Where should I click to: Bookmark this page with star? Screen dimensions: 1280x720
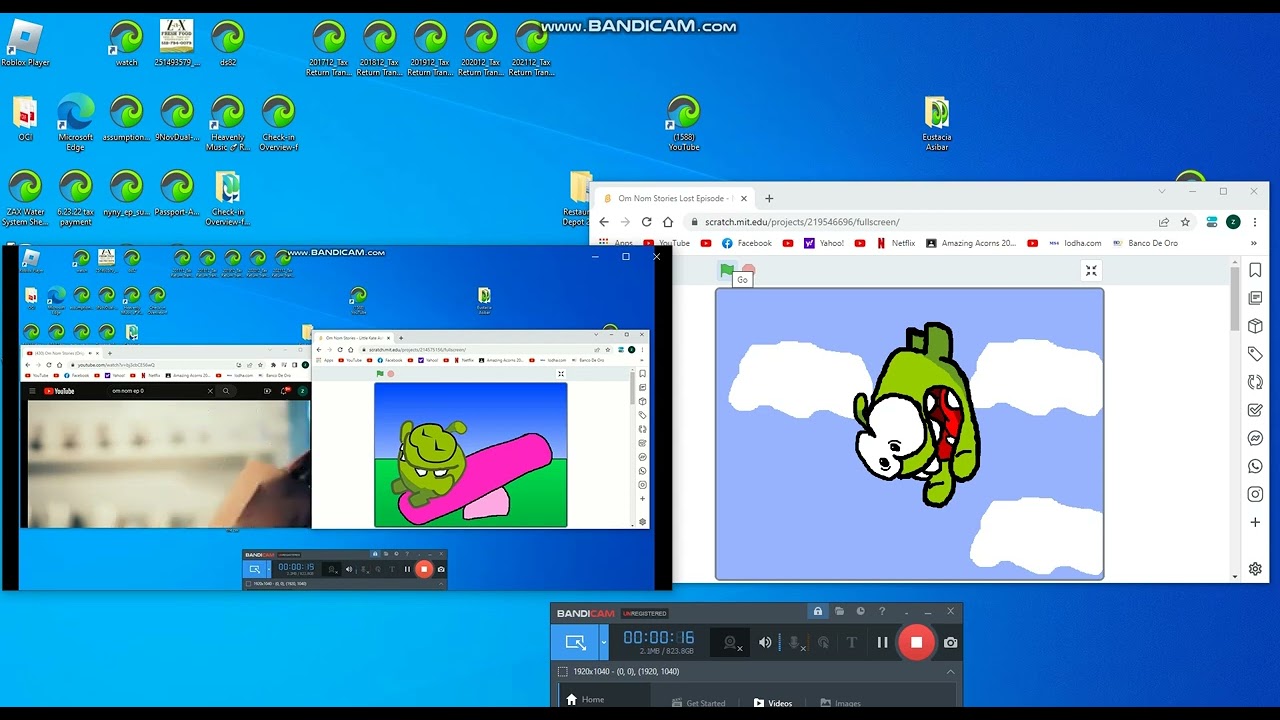(1185, 222)
